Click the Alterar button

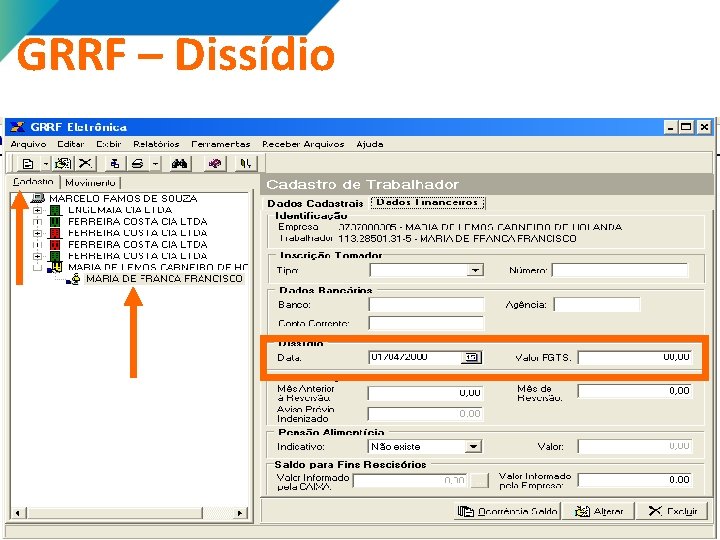coord(598,511)
